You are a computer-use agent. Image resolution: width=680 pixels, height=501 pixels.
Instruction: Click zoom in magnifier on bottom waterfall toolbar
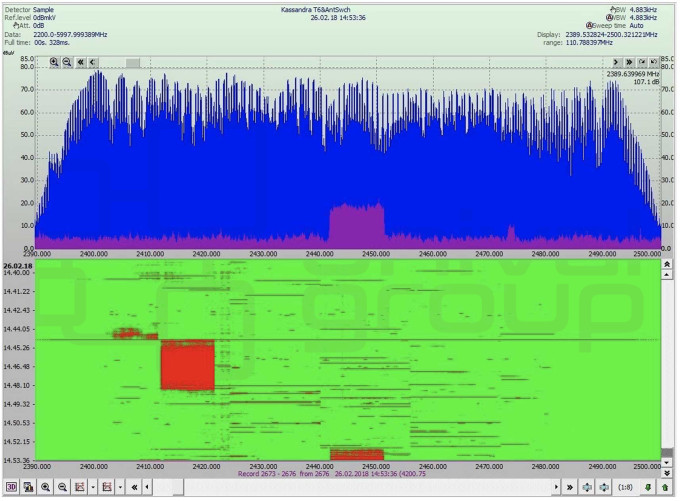46,487
